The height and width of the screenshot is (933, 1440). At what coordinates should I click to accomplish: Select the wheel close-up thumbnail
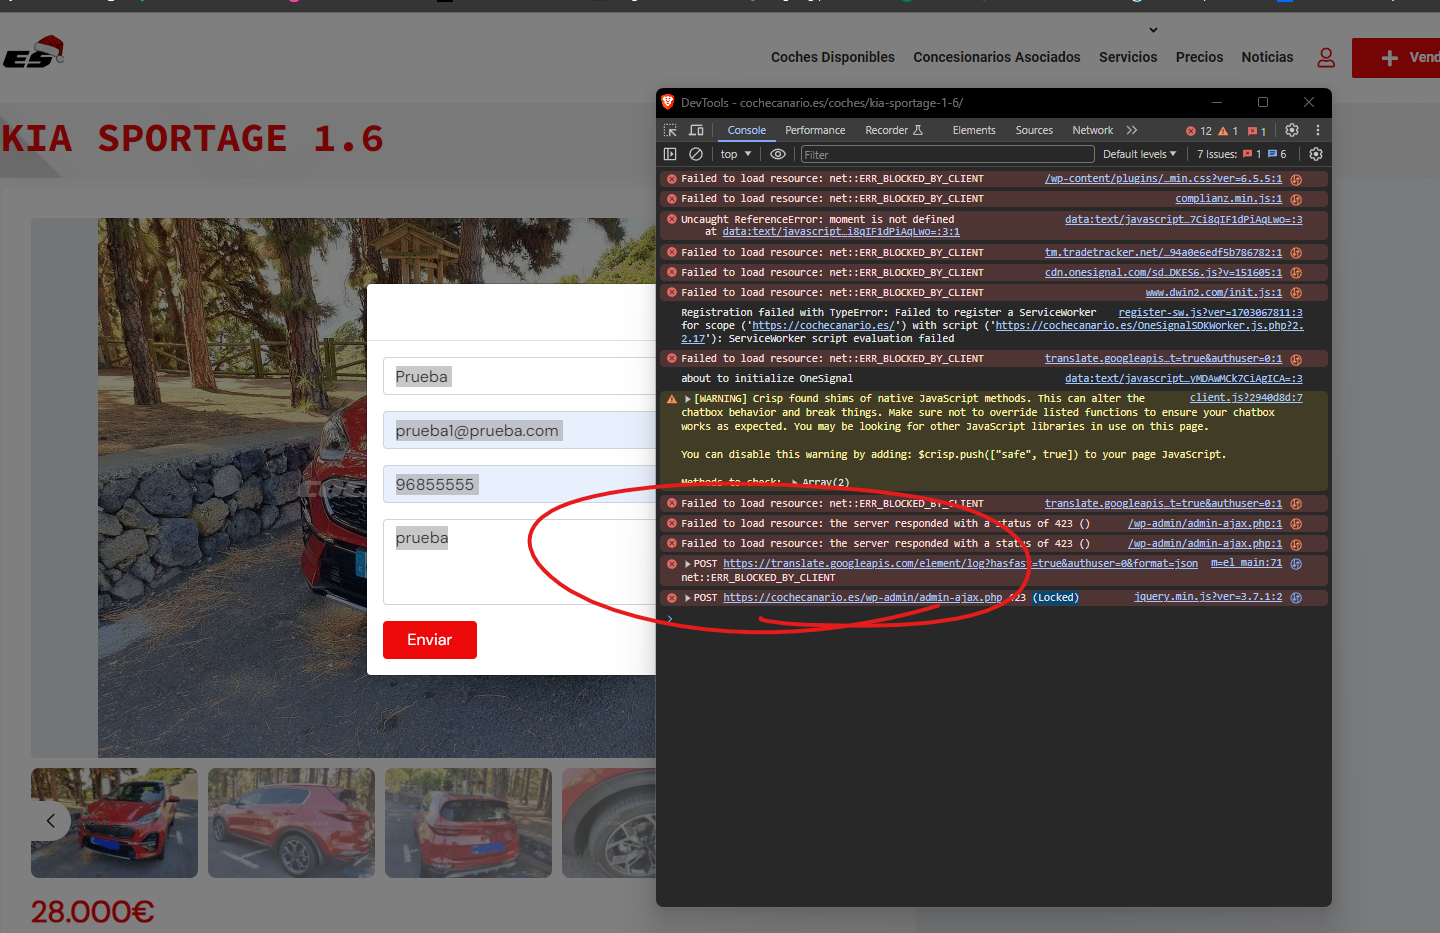[609, 823]
